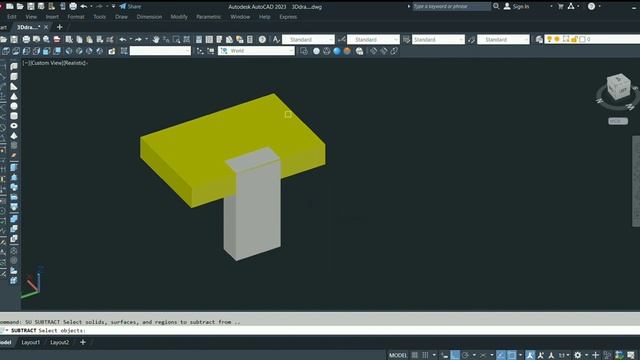
Task: Toggle layer 0 on/off lightbulb
Action: pyautogui.click(x=549, y=39)
